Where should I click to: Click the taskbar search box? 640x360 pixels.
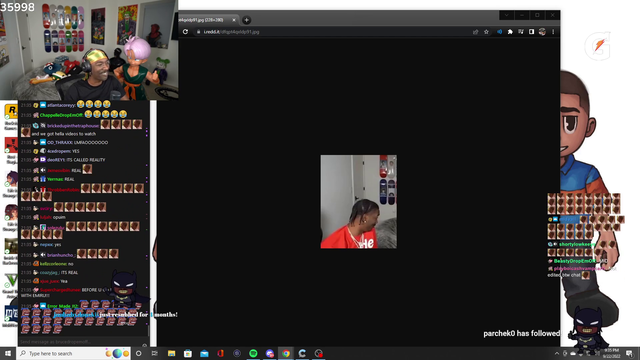click(74, 353)
